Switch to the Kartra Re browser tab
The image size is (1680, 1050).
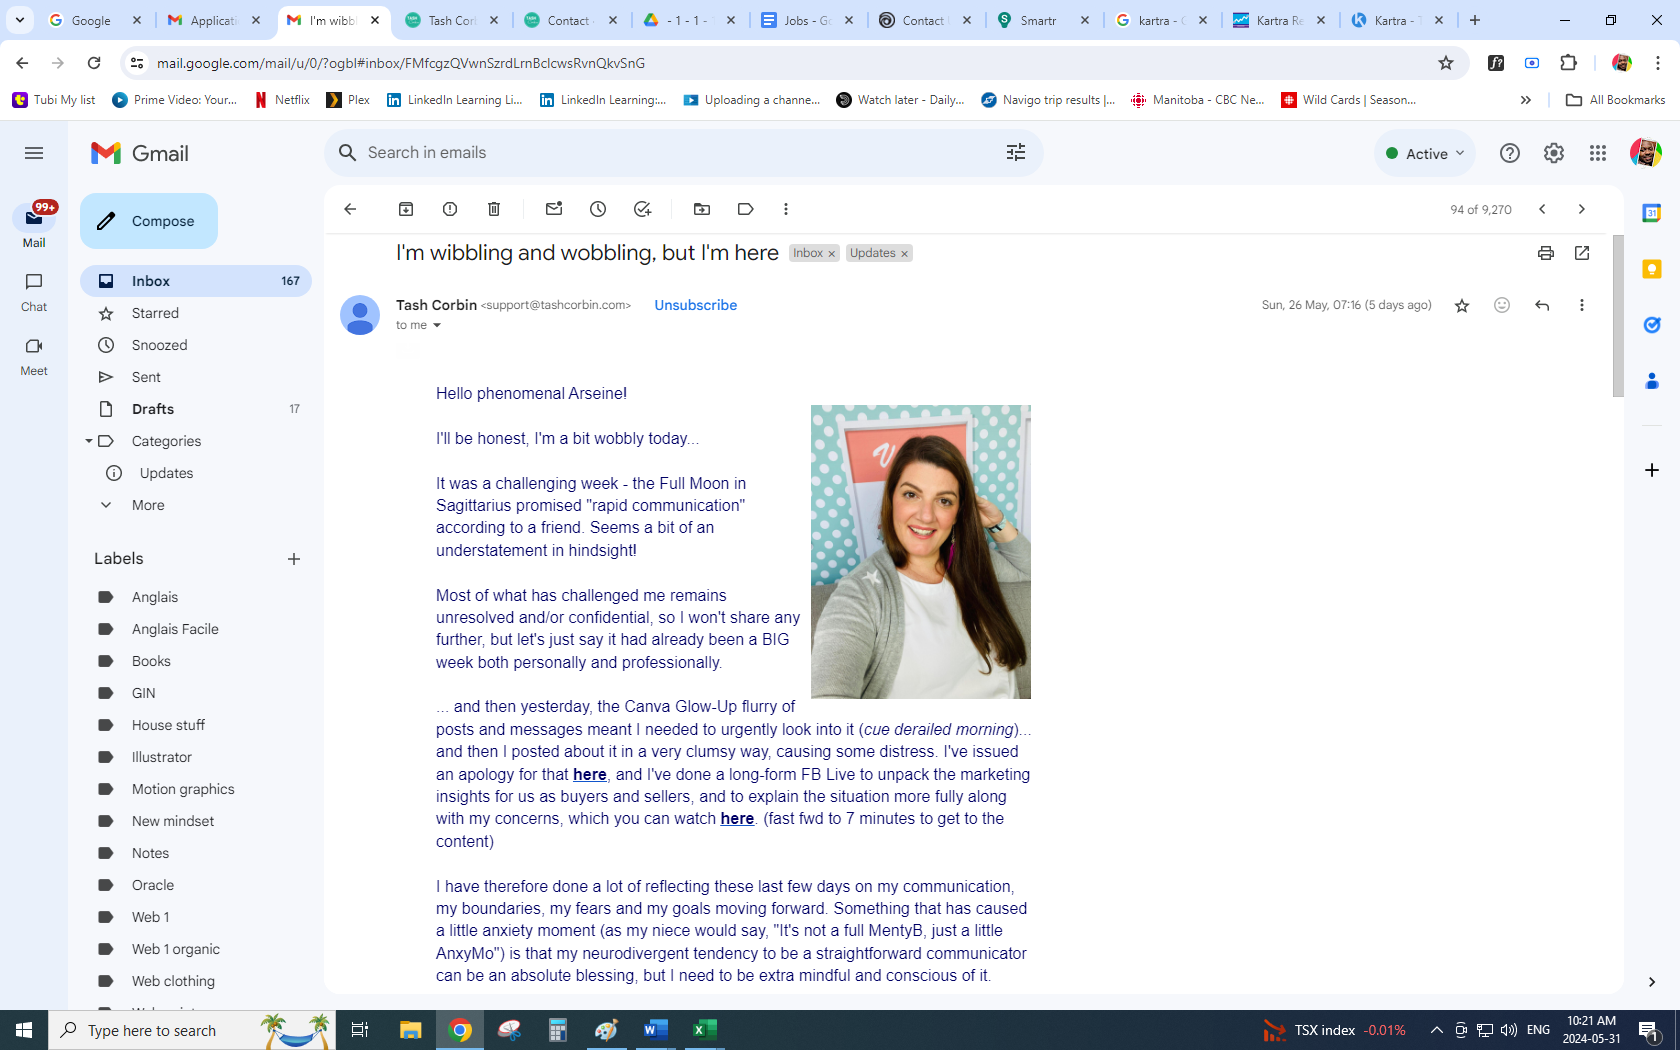pyautogui.click(x=1278, y=20)
